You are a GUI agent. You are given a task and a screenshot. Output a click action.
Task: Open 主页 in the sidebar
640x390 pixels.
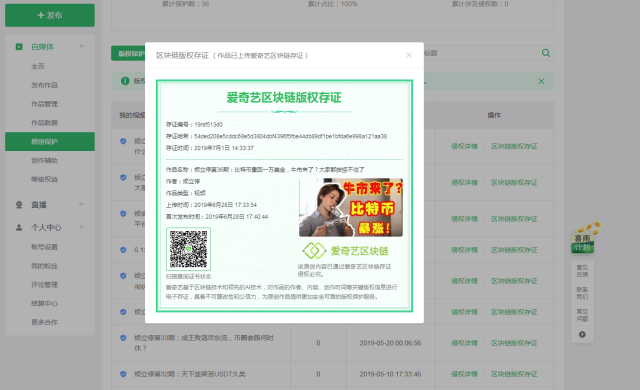coord(38,66)
